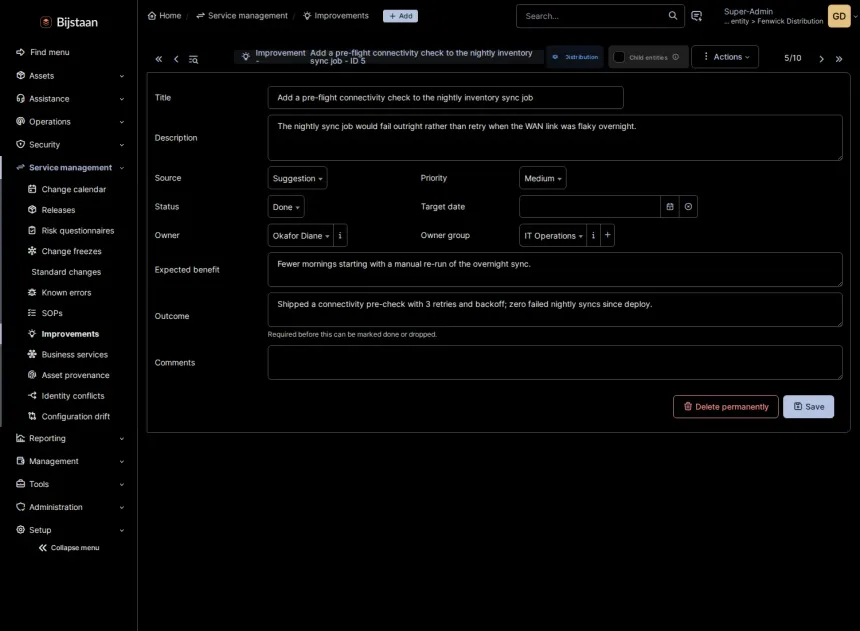Expand the Reporting menu section

pyautogui.click(x=70, y=438)
